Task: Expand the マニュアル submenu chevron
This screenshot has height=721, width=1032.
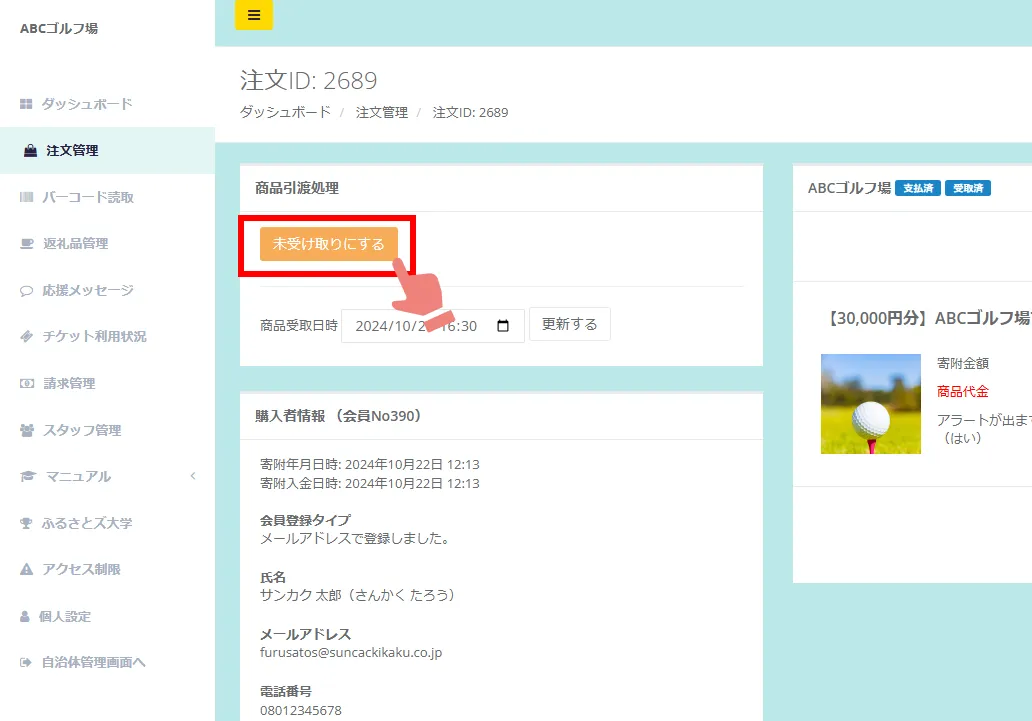Action: pyautogui.click(x=193, y=476)
